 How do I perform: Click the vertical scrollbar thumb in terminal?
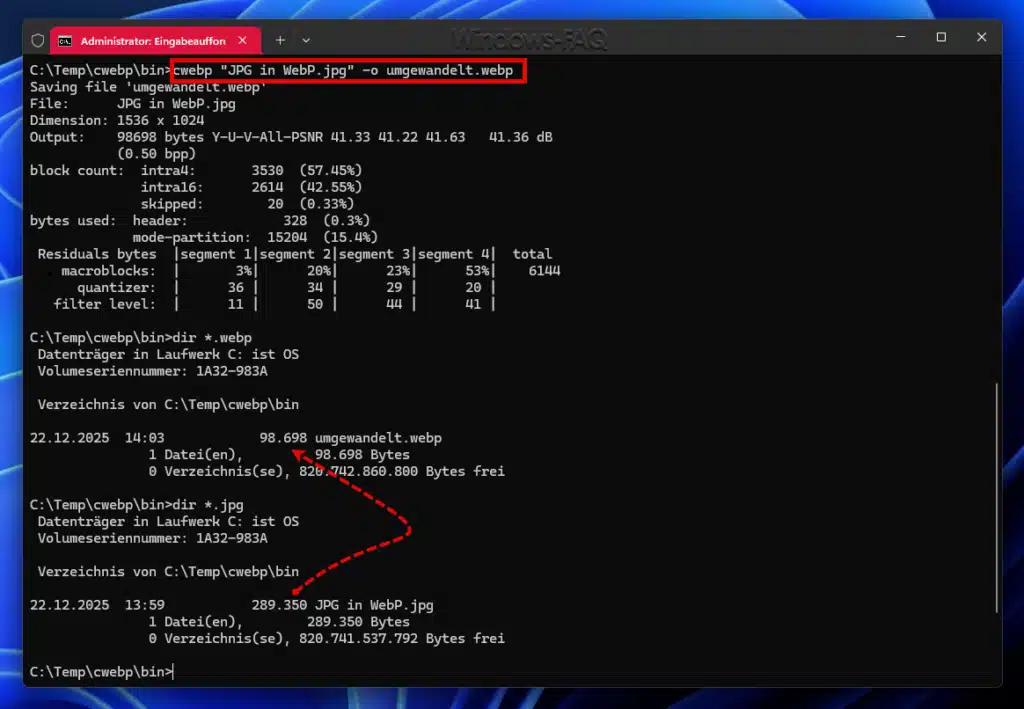tap(996, 497)
